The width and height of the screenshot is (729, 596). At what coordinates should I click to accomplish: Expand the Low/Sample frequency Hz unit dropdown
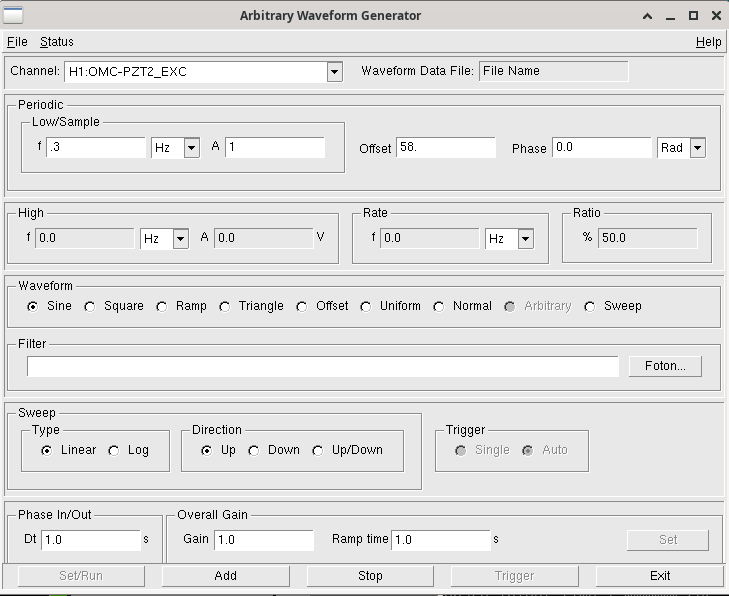click(x=192, y=148)
